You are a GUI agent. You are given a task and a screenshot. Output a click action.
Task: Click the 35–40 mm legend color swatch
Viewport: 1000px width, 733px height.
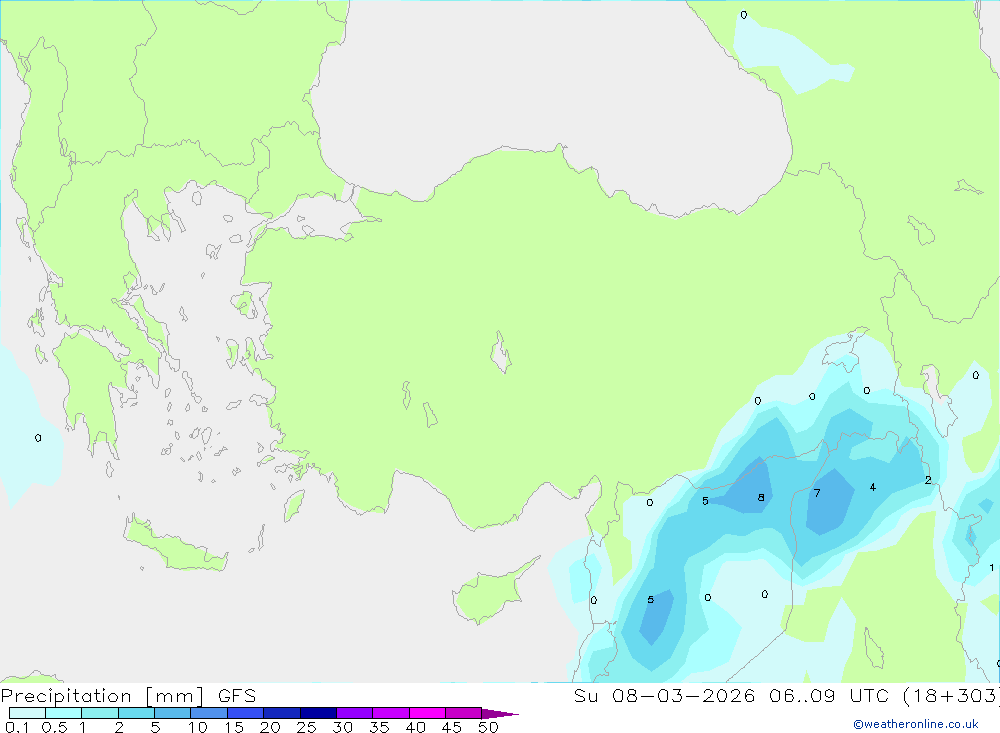pos(391,713)
